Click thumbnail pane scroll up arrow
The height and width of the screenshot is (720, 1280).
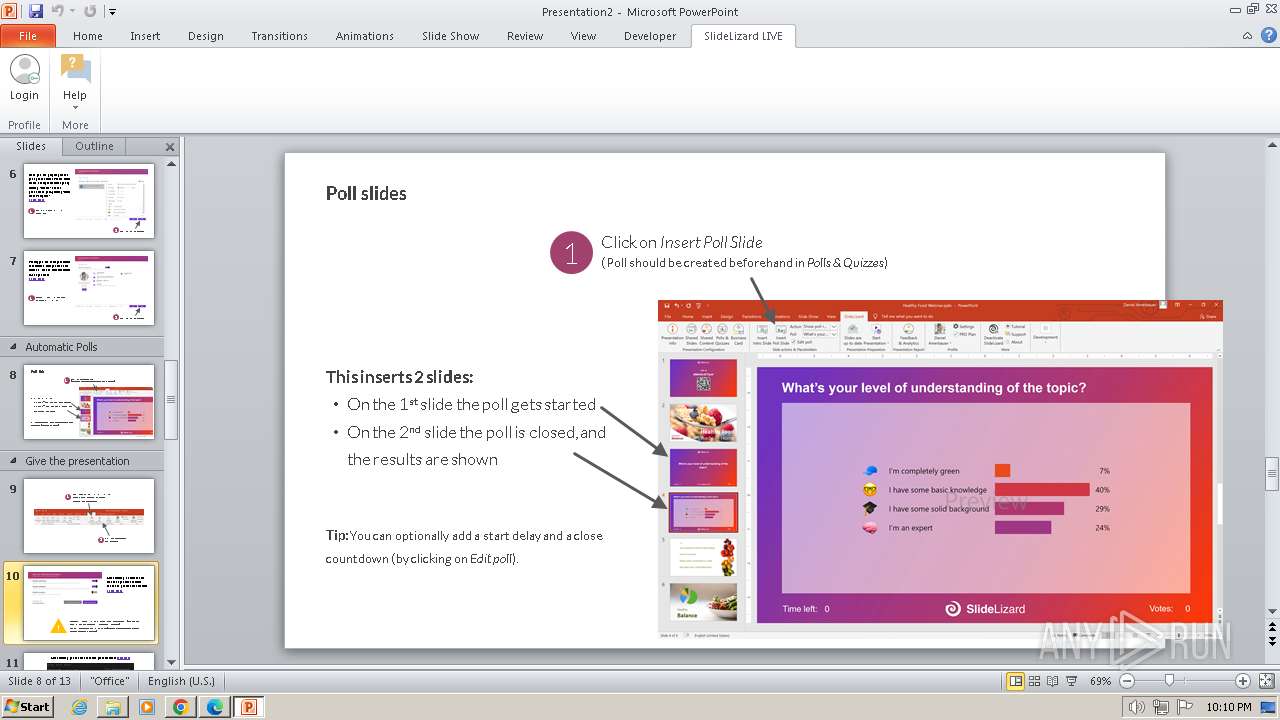tap(171, 164)
